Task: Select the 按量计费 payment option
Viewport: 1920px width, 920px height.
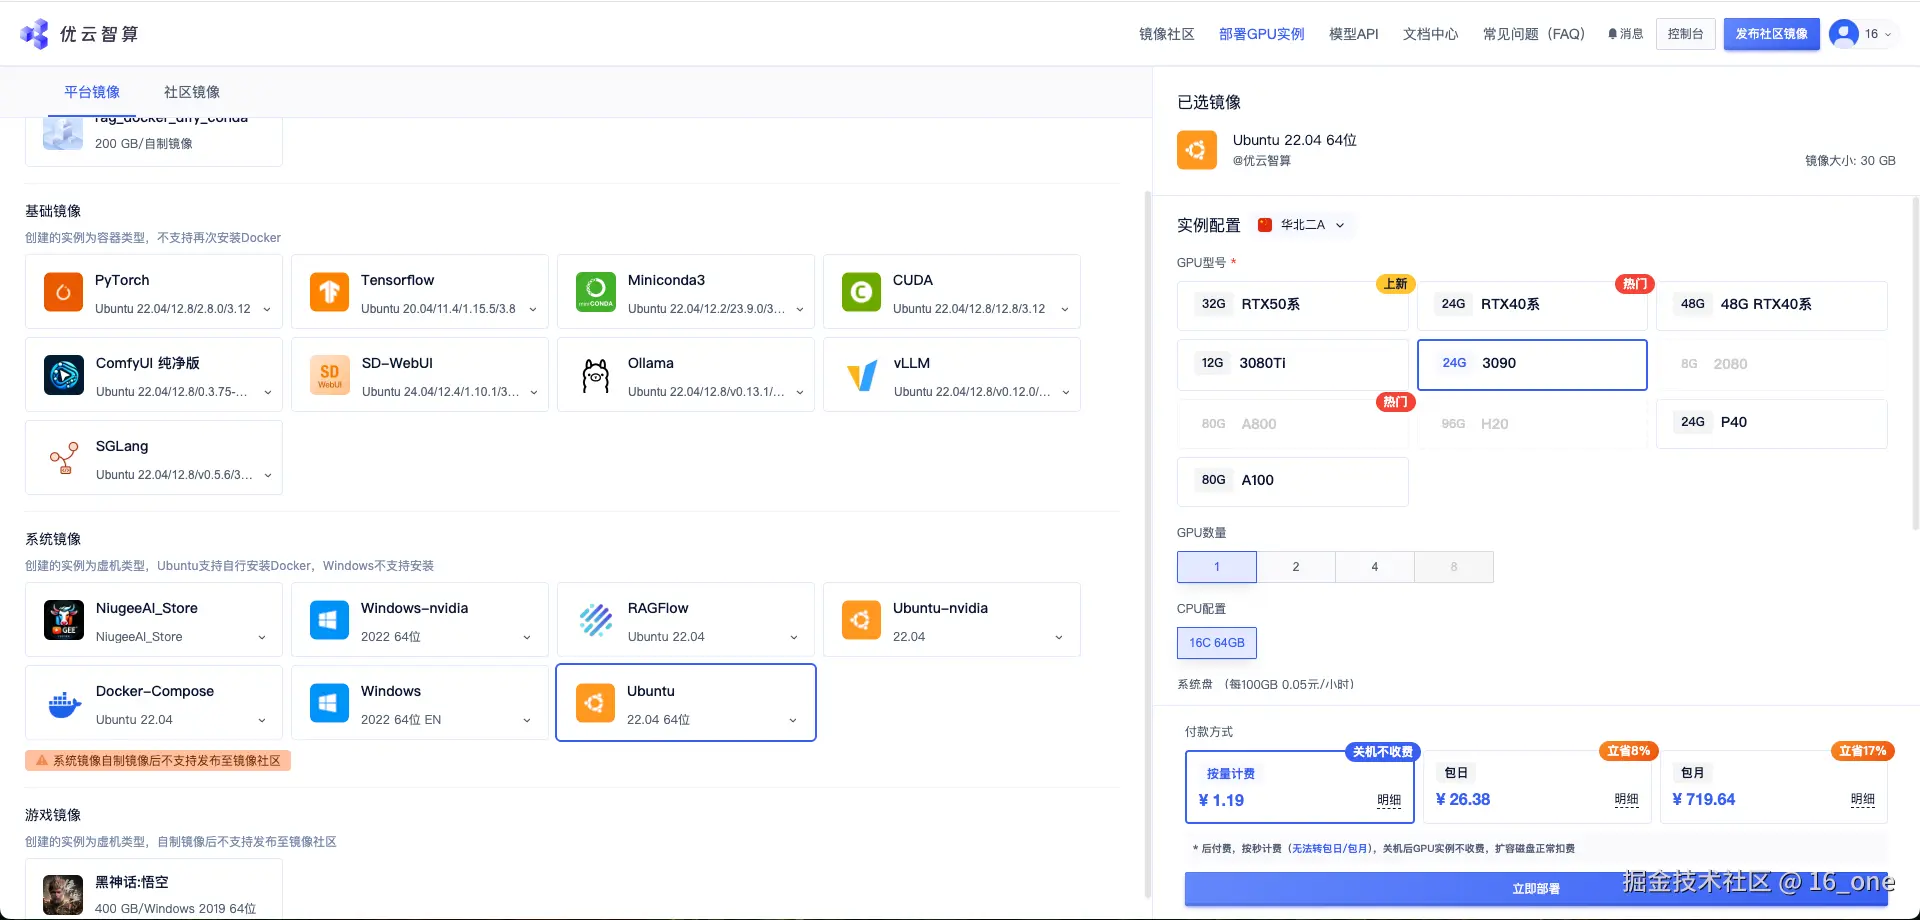Action: (x=1299, y=787)
